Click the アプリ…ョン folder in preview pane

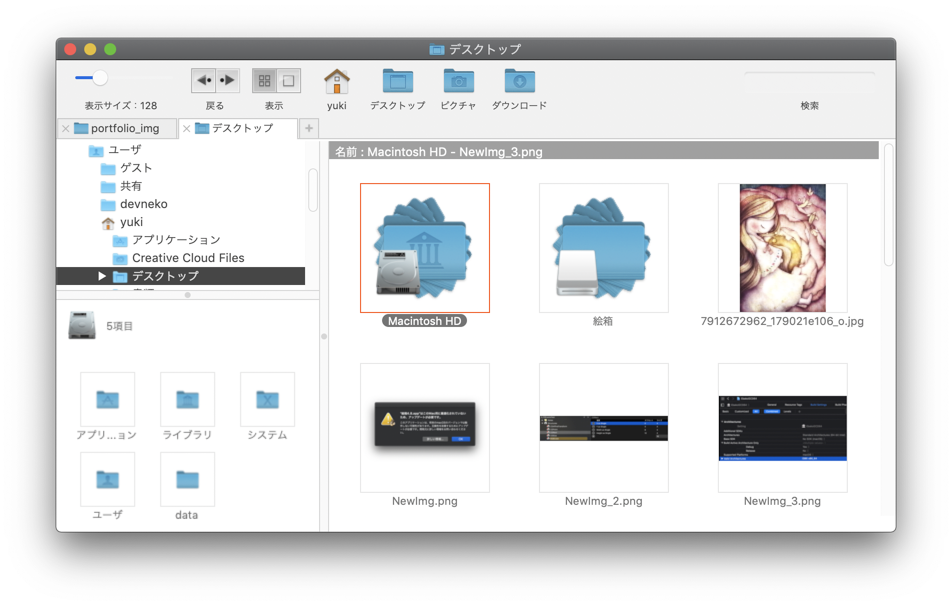[107, 399]
